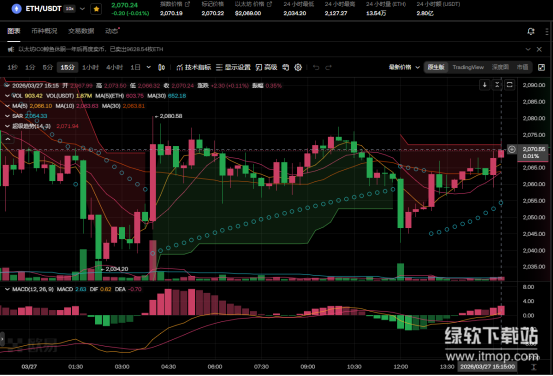Open the 最新价格 price type dropdown
Image resolution: width=553 pixels, height=376 pixels.
click(x=404, y=67)
